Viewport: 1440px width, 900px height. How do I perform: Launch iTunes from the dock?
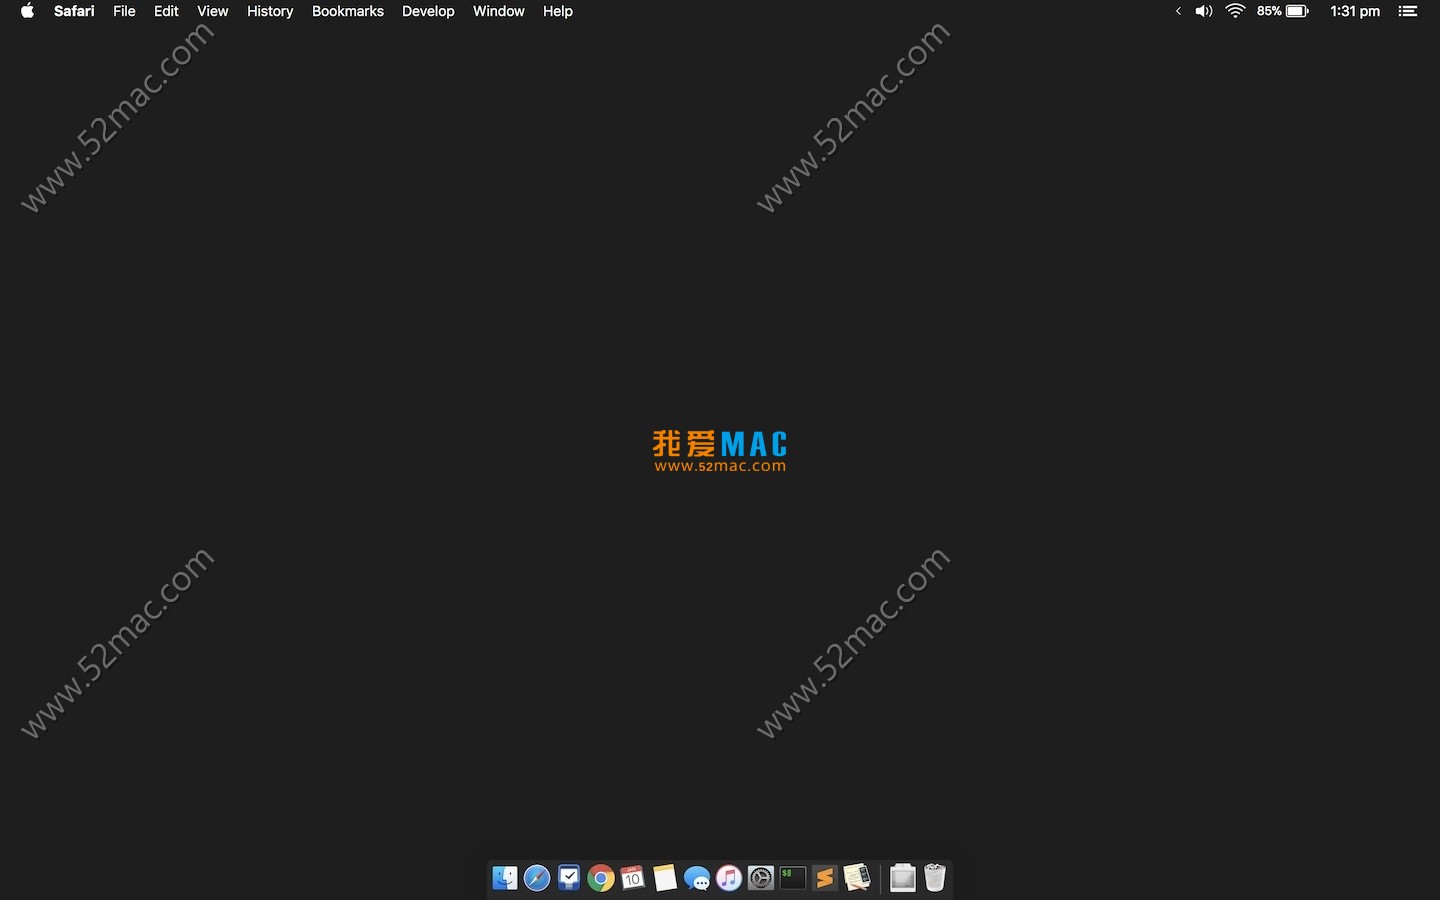tap(729, 878)
